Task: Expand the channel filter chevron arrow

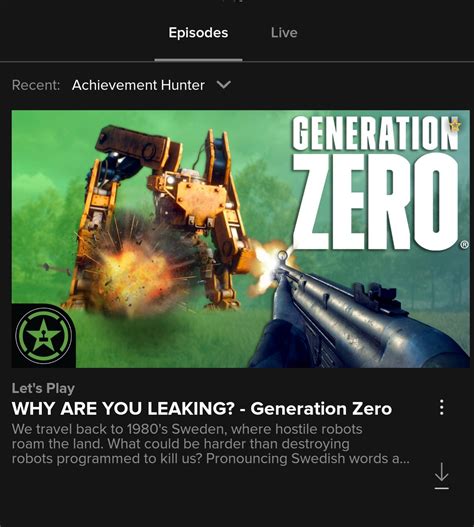Action: (224, 85)
